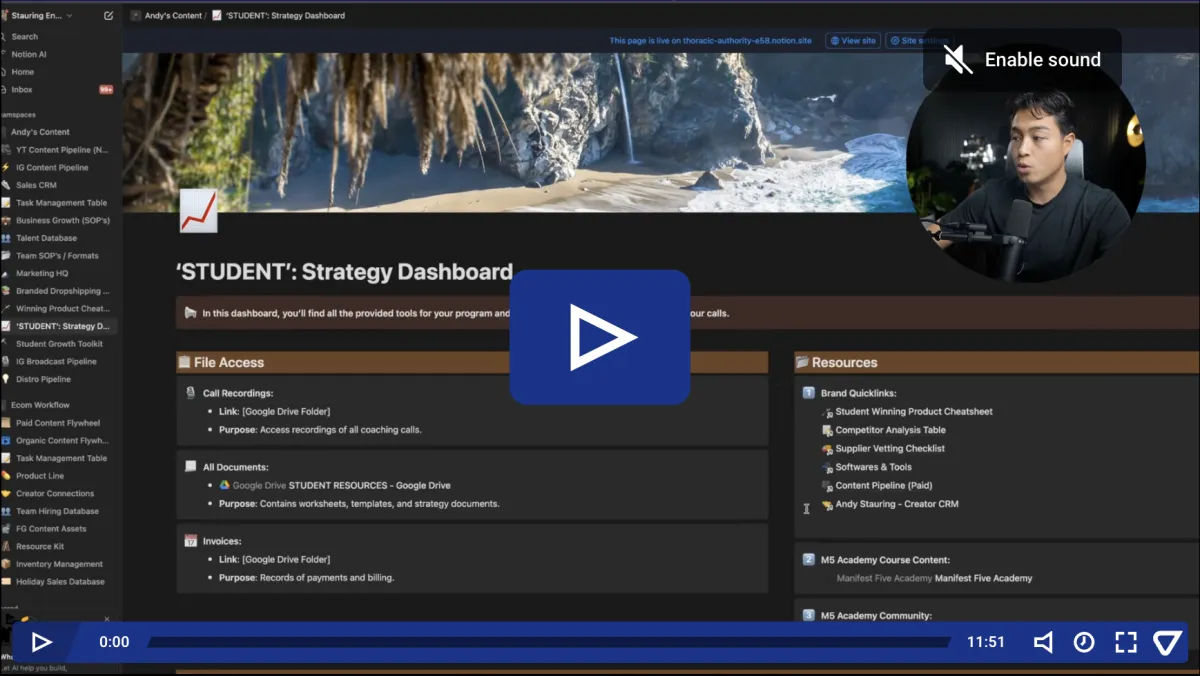
Task: Seek along the video progress bar
Action: (549, 642)
